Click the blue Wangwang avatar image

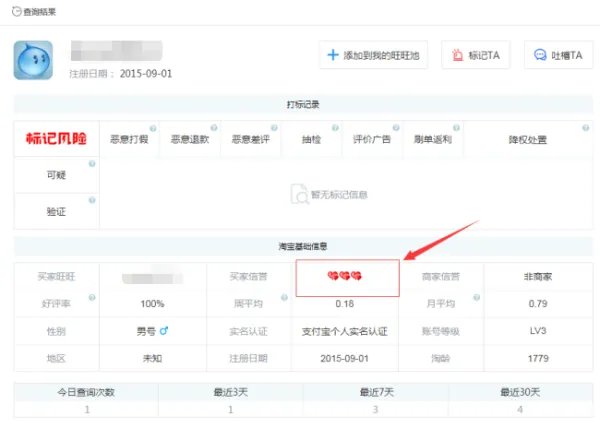point(33,60)
